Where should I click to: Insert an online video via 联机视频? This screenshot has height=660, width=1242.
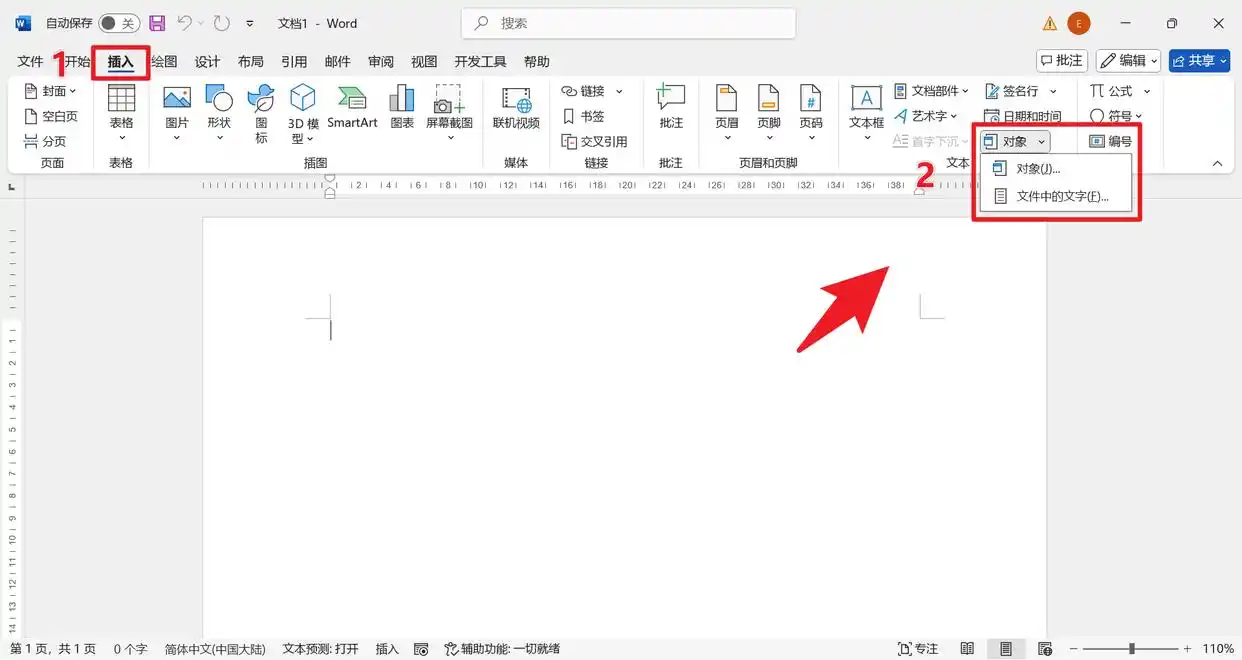pyautogui.click(x=515, y=108)
